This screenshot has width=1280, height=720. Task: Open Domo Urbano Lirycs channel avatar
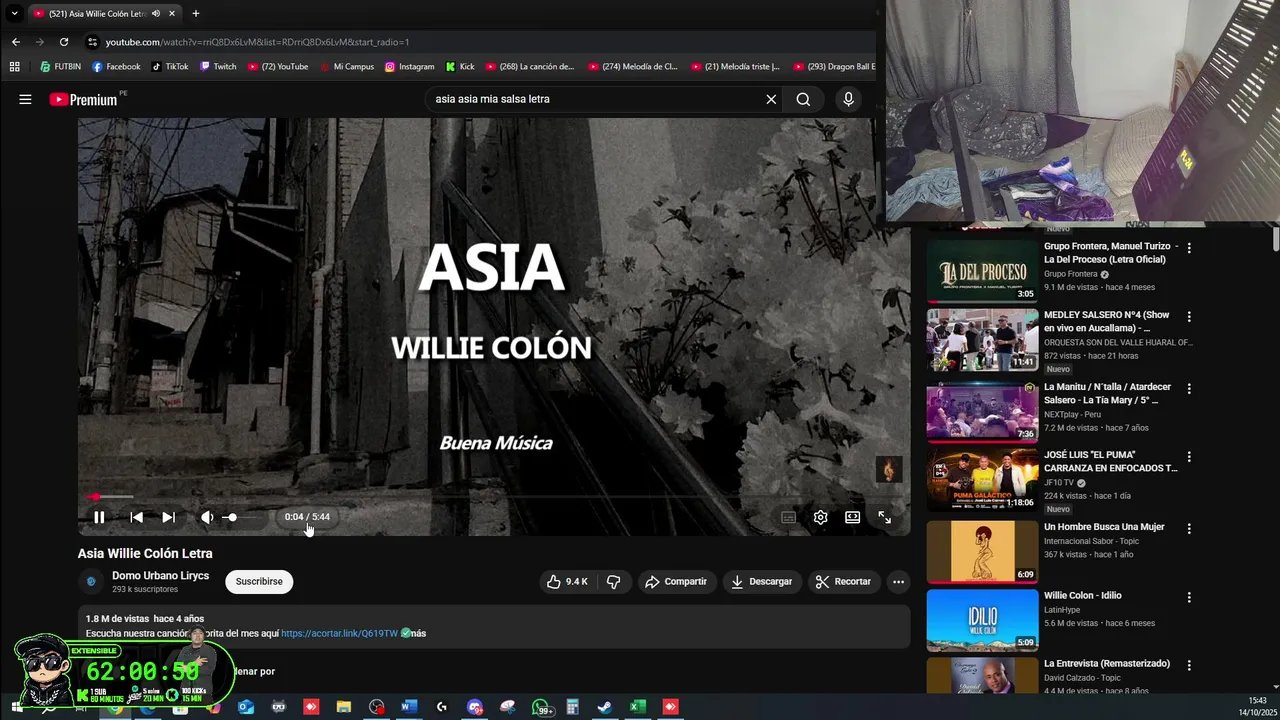point(91,581)
